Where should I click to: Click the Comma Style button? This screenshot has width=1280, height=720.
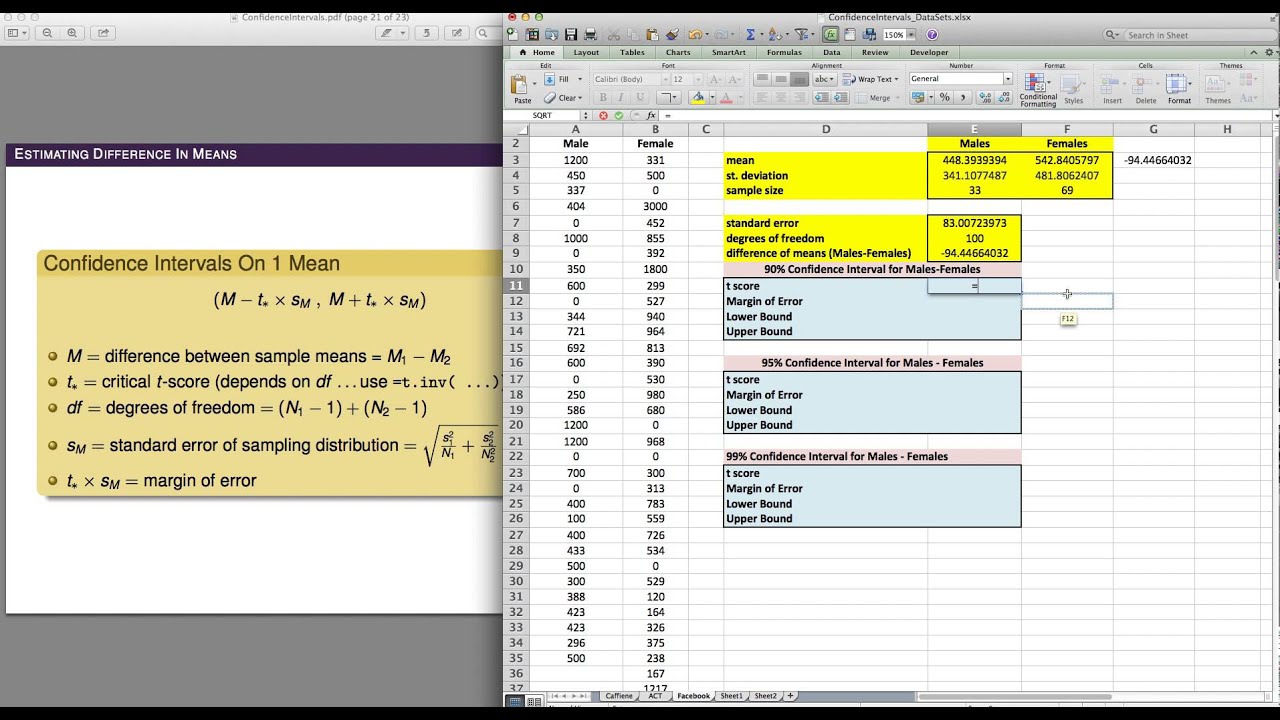point(963,97)
